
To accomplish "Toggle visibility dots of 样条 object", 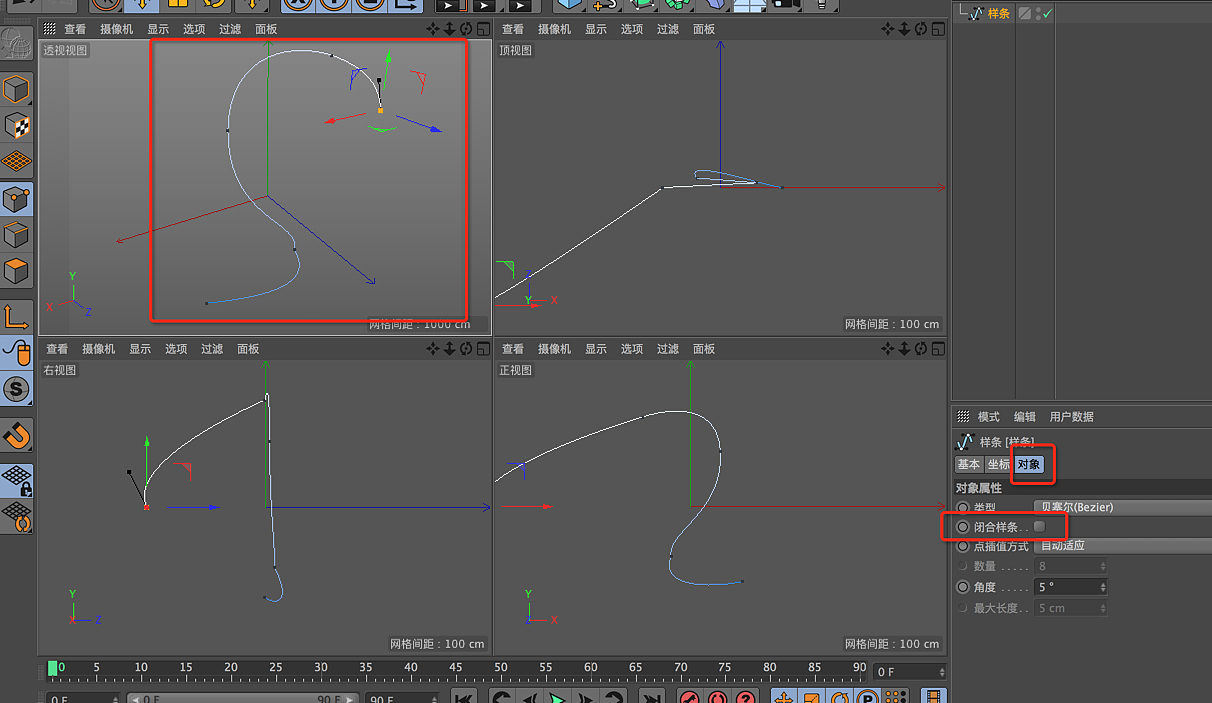I will pos(1038,14).
